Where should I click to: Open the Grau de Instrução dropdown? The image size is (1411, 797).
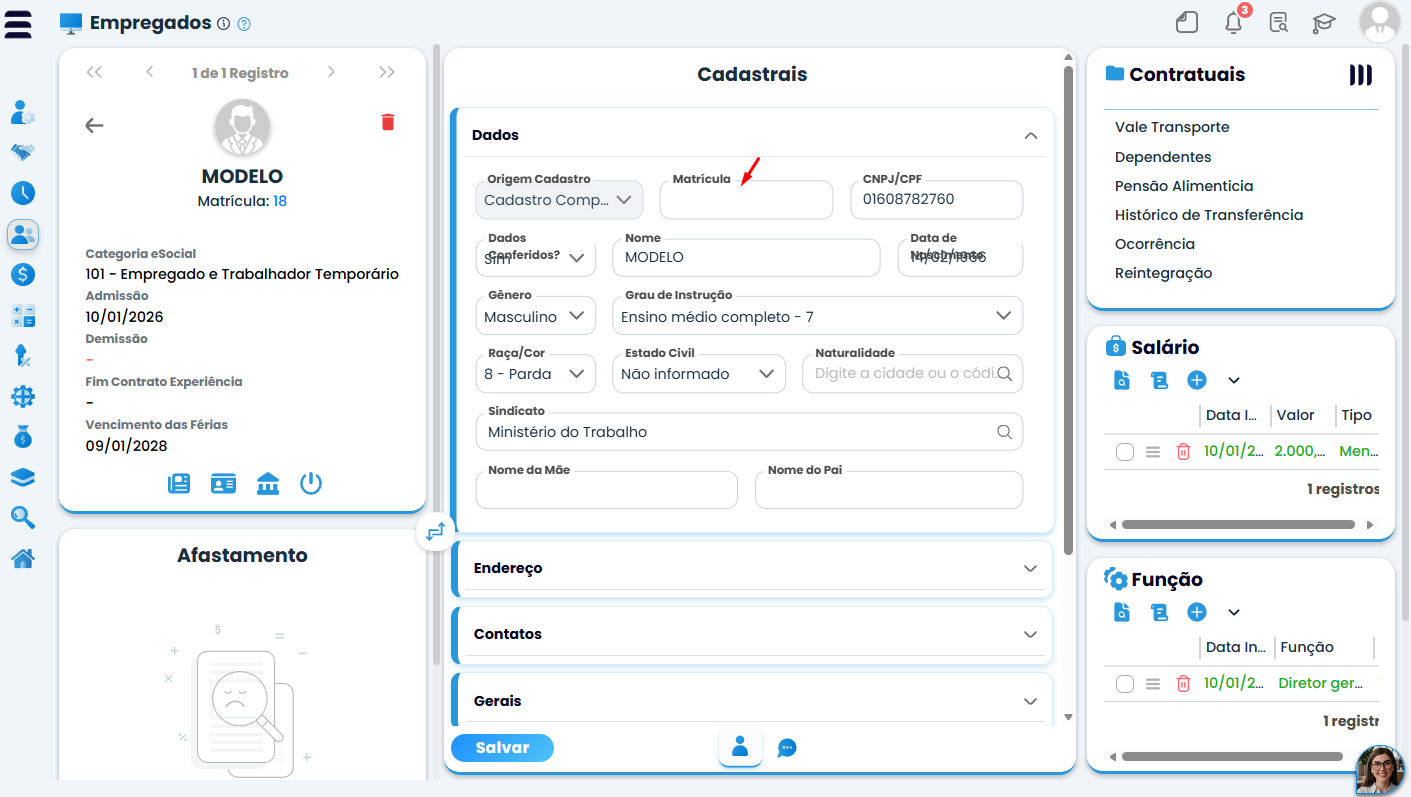click(818, 316)
